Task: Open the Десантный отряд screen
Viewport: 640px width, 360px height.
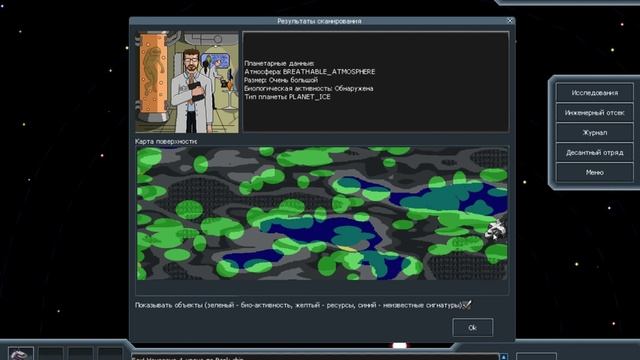Action: 594,153
